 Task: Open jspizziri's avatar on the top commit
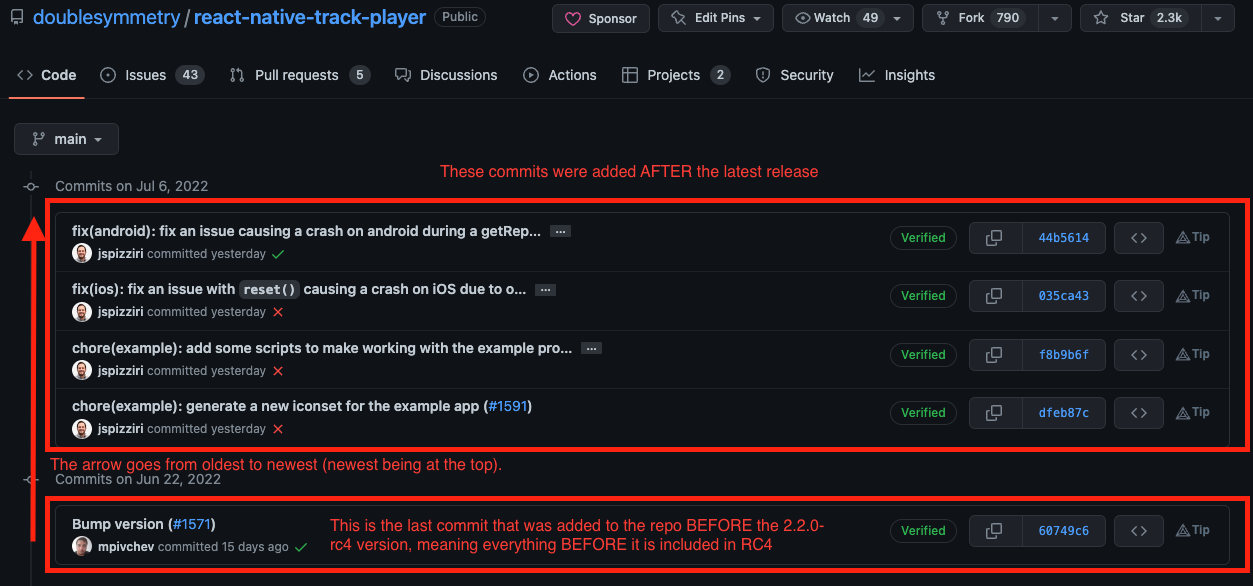[x=81, y=253]
